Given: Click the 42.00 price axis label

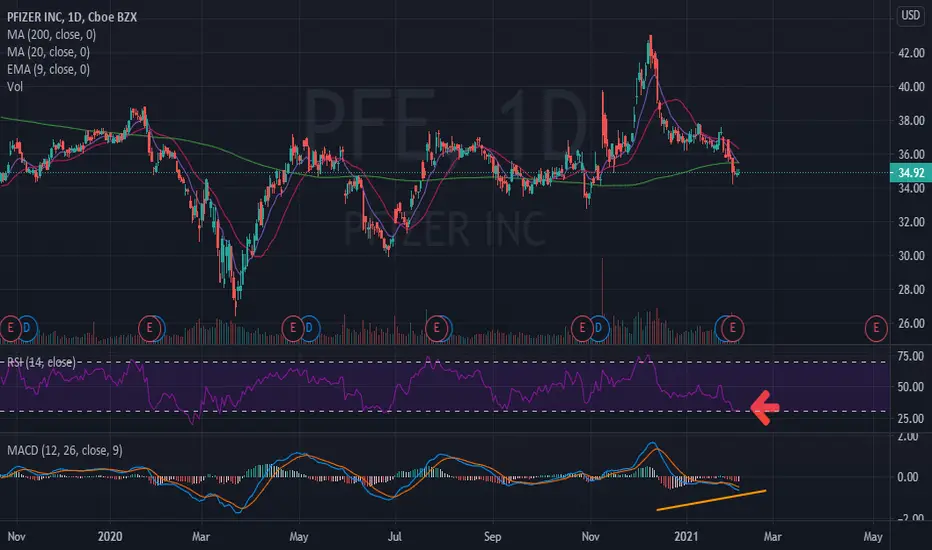Looking at the screenshot, I should (911, 53).
